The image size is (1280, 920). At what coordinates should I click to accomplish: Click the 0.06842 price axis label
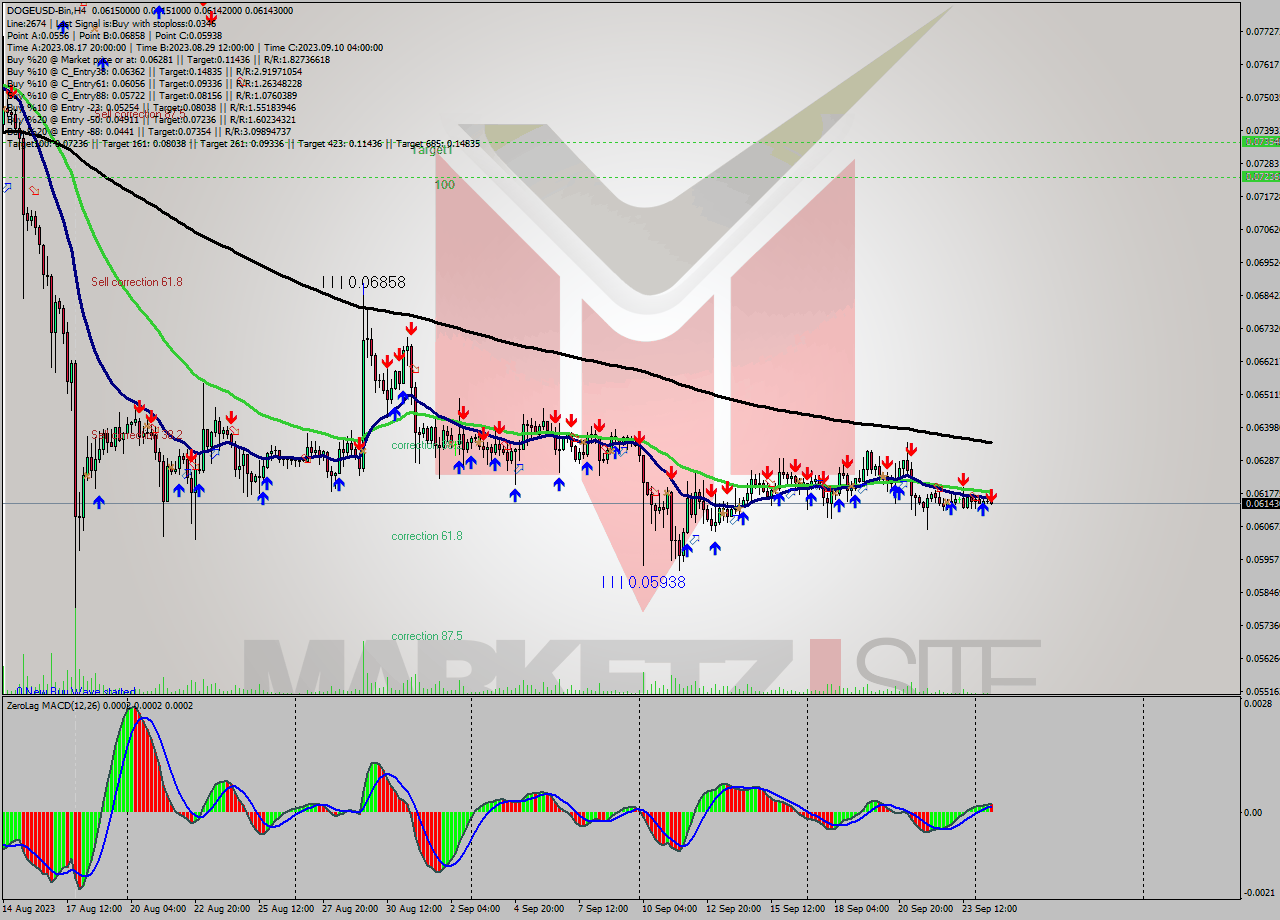(x=1262, y=295)
